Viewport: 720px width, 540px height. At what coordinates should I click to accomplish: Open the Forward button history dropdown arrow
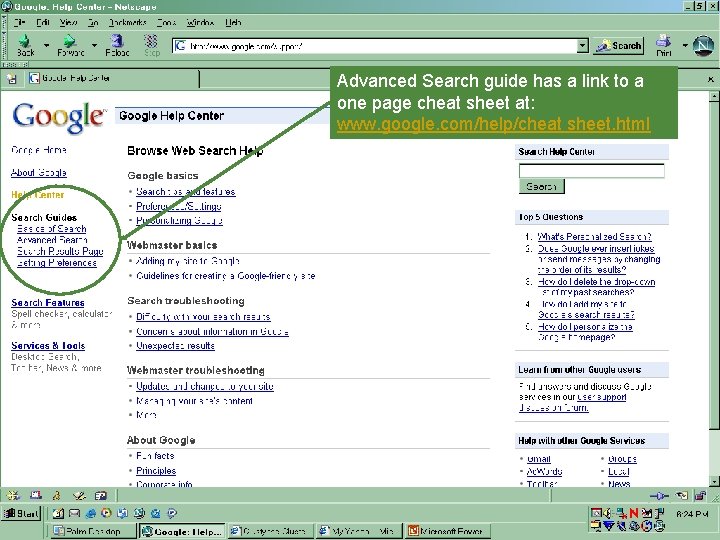94,45
